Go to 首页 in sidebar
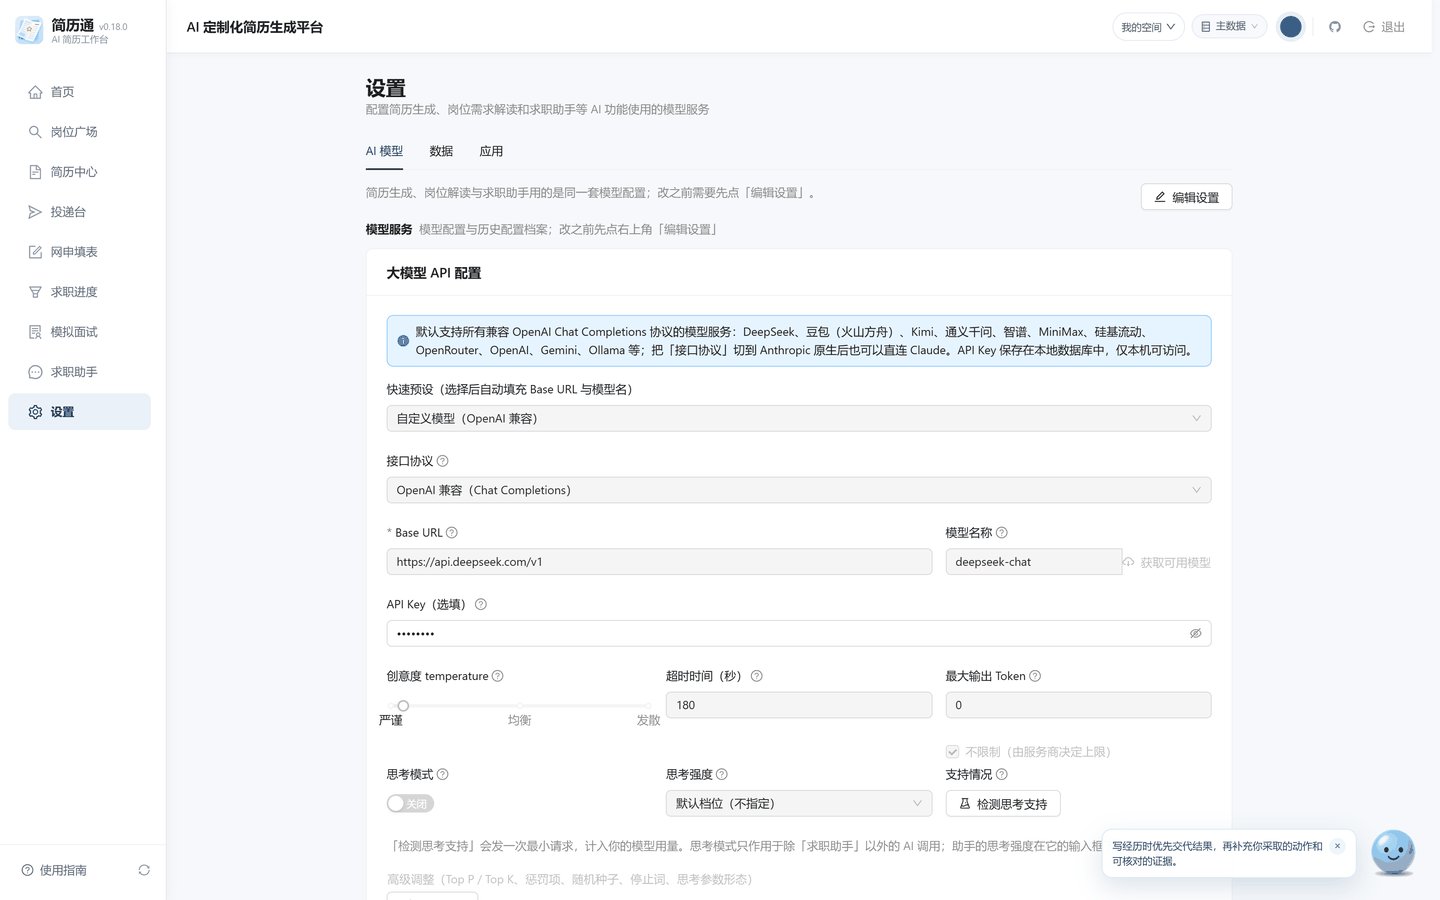The width and height of the screenshot is (1440, 900). coord(80,92)
